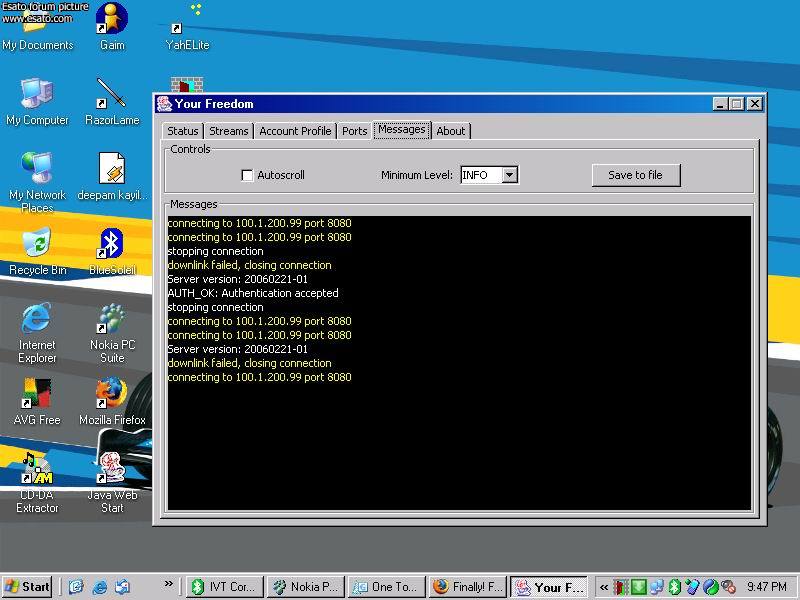Open the Account Profile tab
Viewport: 800px width, 600px height.
coord(295,131)
